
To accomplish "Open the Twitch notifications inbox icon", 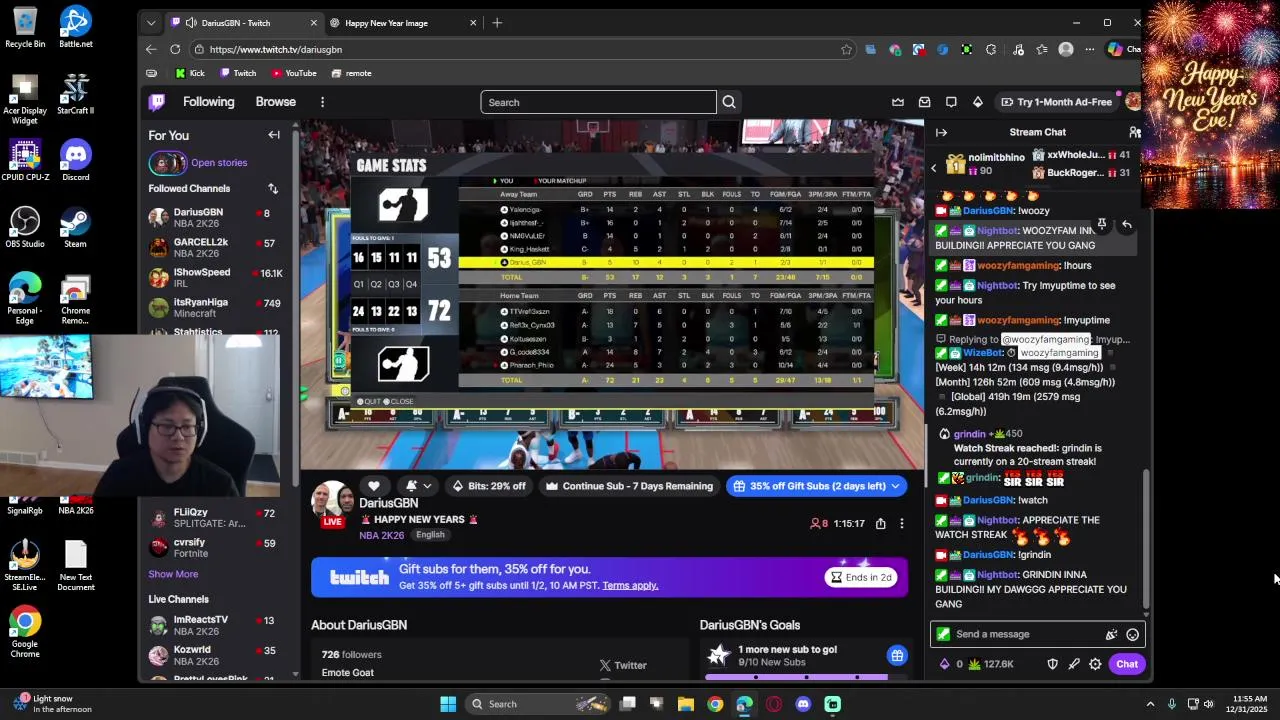I will (x=924, y=102).
